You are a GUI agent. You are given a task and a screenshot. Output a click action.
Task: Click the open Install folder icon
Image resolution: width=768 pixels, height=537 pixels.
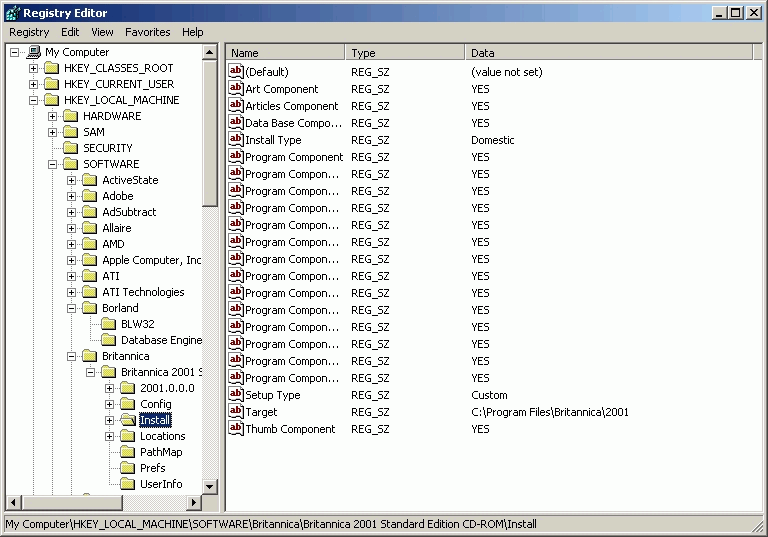[128, 420]
